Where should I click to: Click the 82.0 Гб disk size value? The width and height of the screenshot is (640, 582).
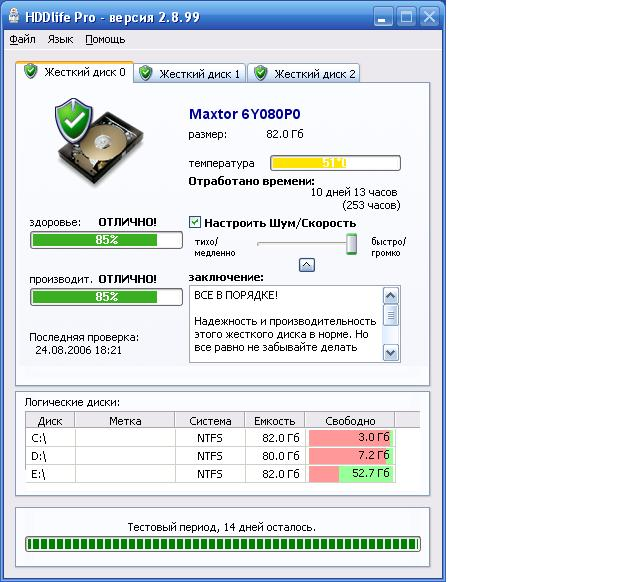tap(284, 134)
